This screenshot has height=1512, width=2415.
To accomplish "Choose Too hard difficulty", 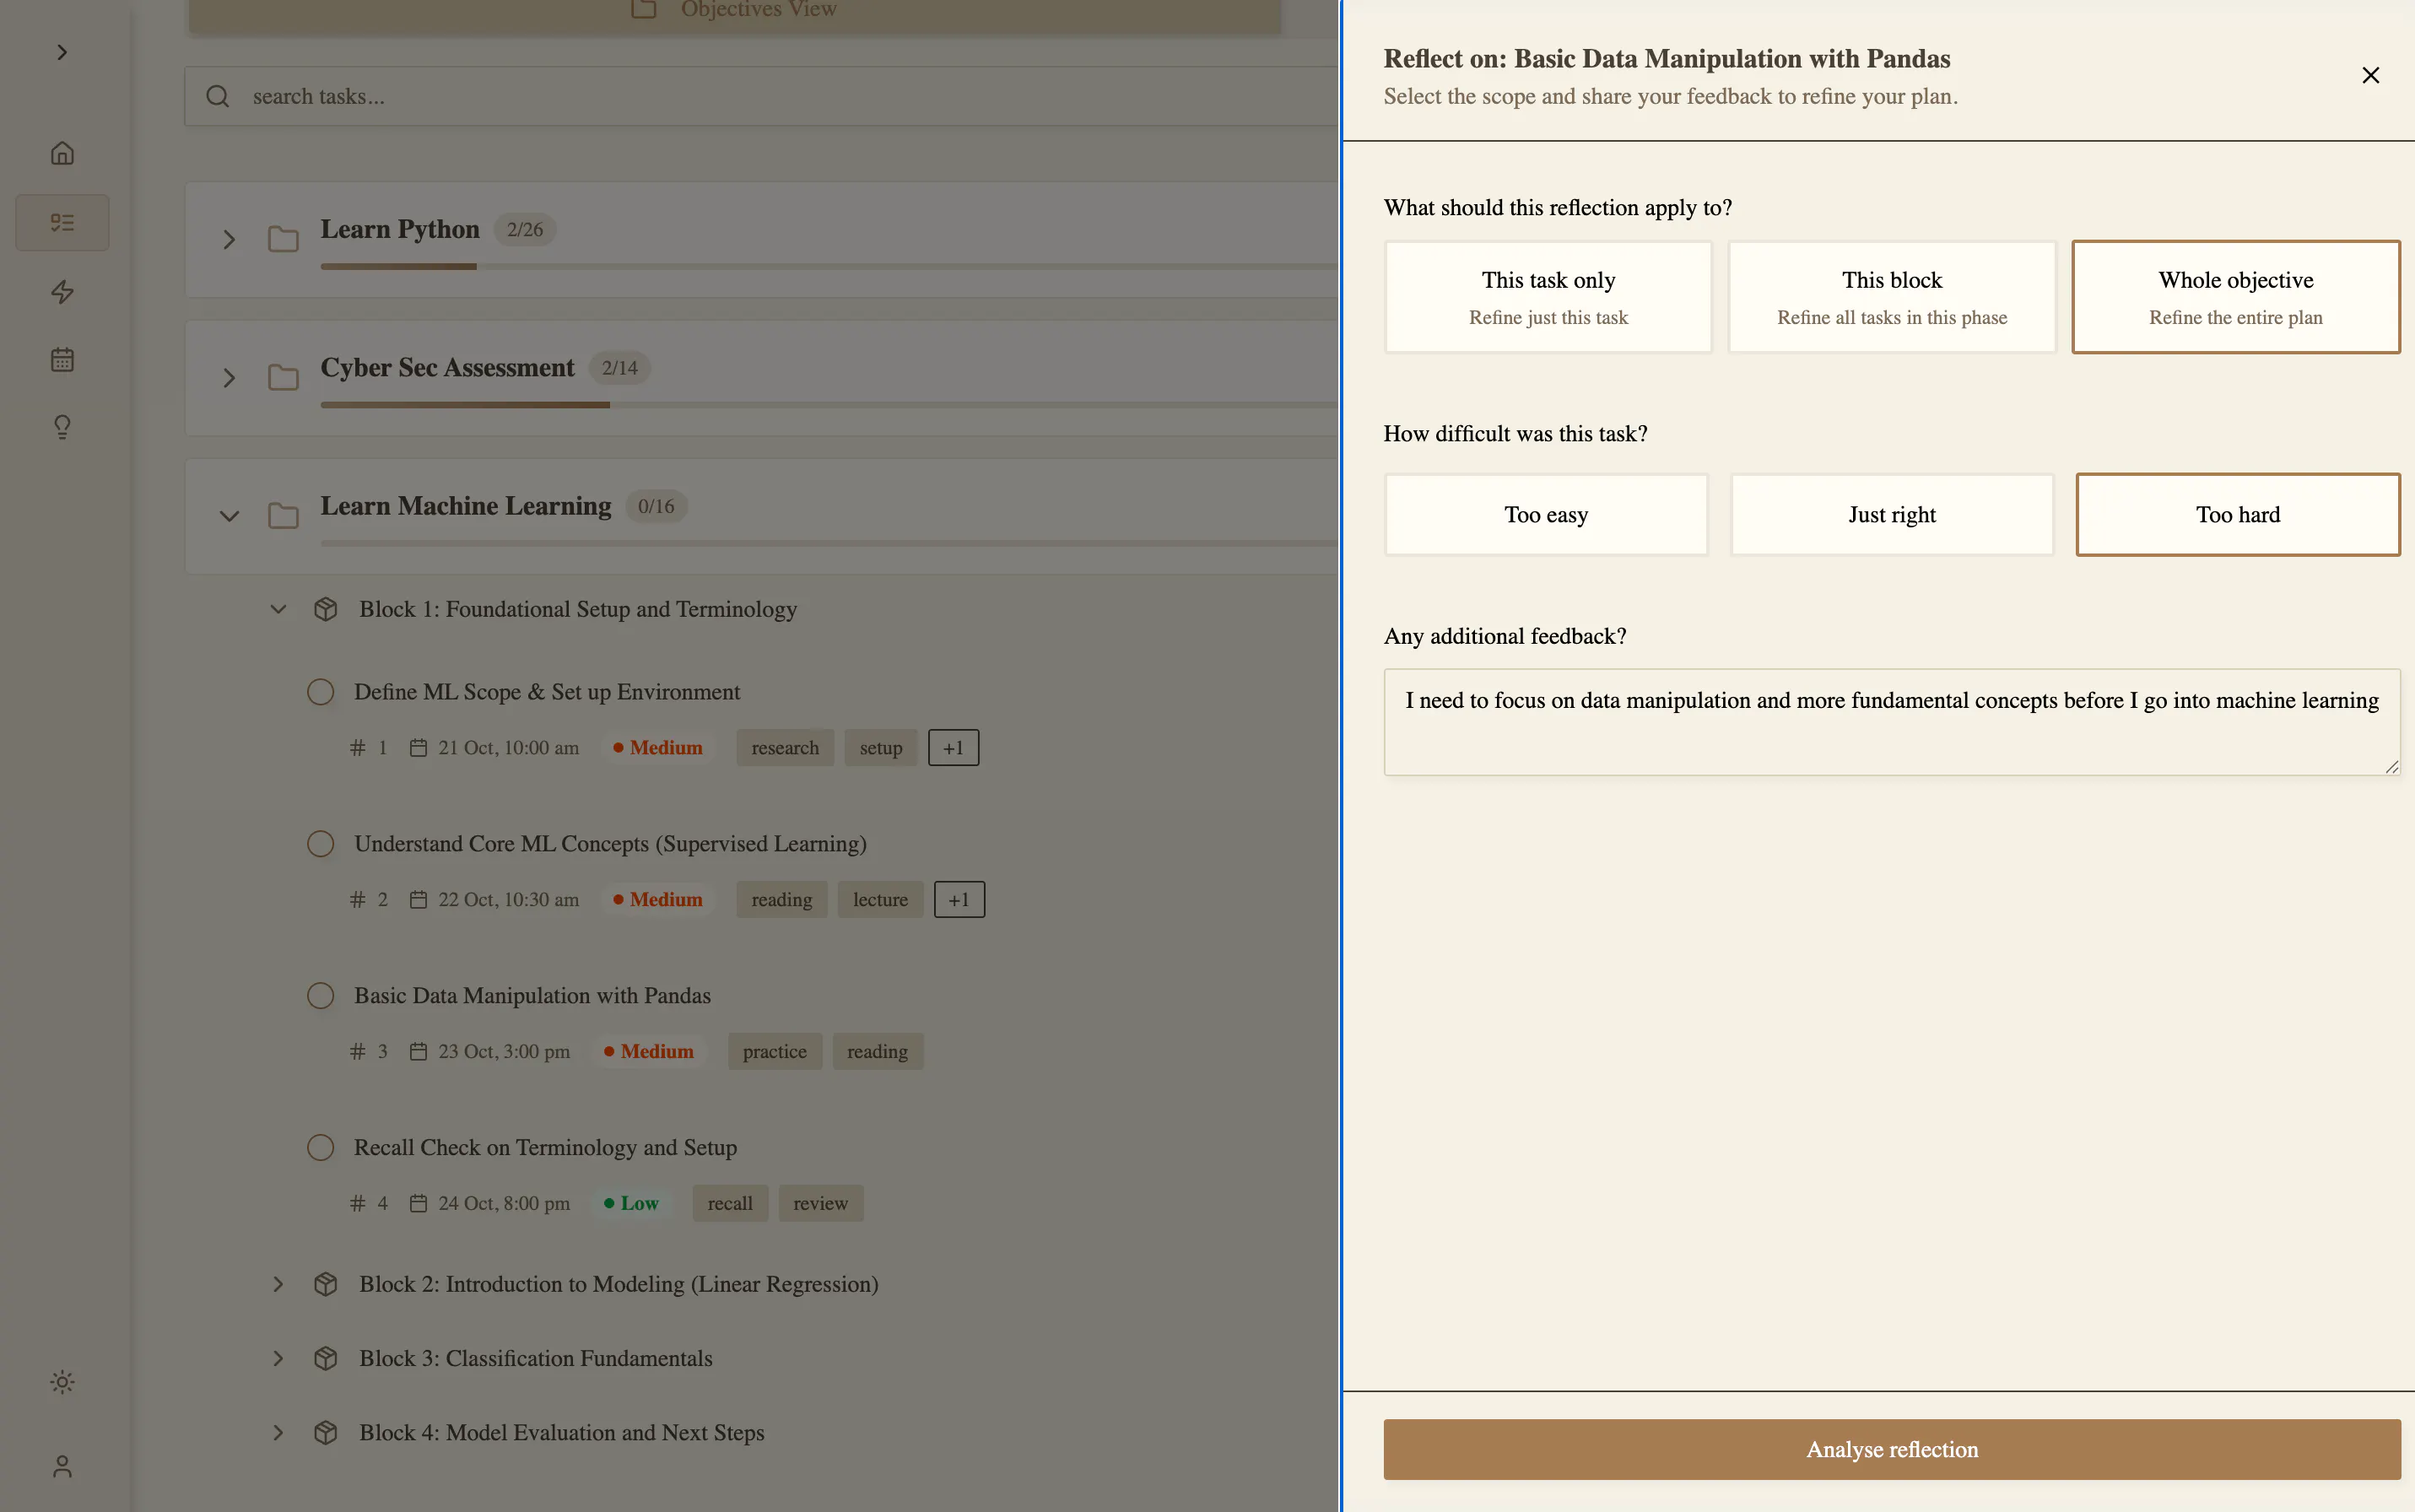I will click(2238, 514).
